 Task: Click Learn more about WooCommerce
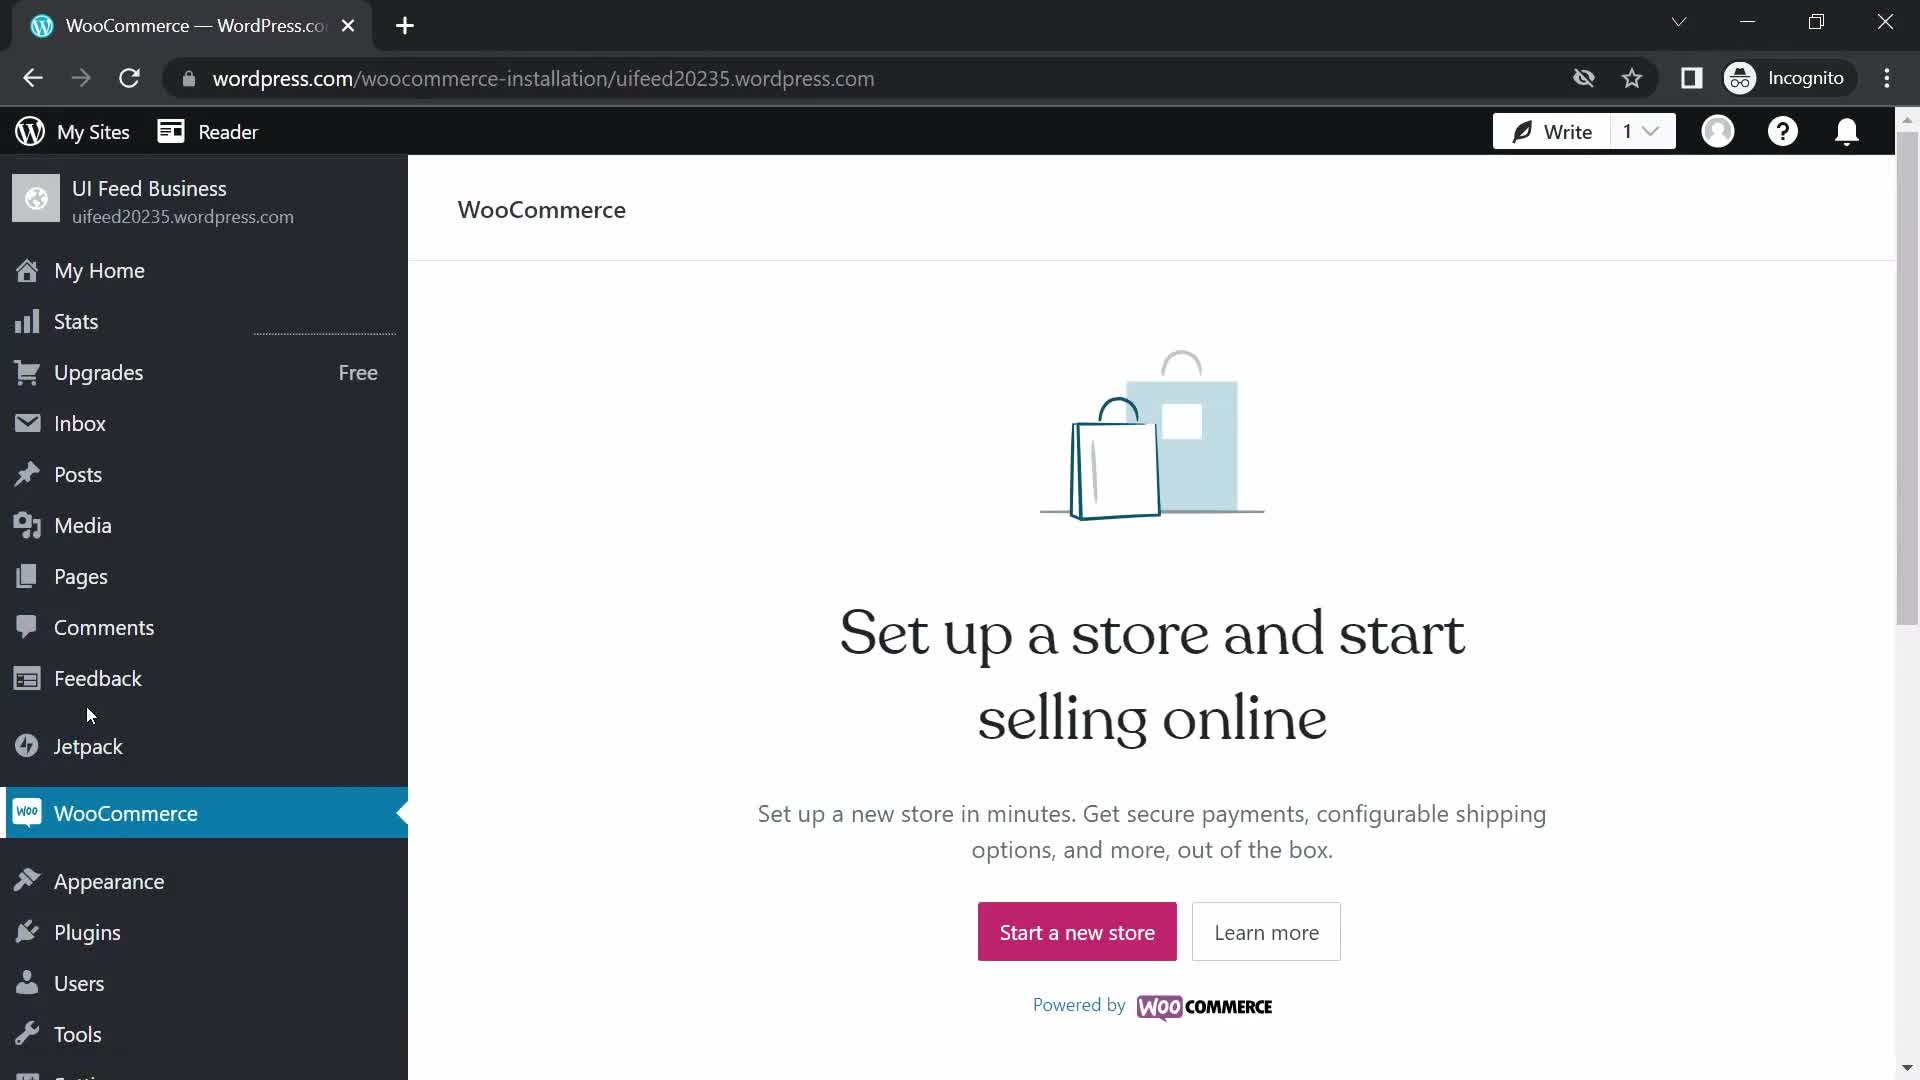pos(1266,931)
